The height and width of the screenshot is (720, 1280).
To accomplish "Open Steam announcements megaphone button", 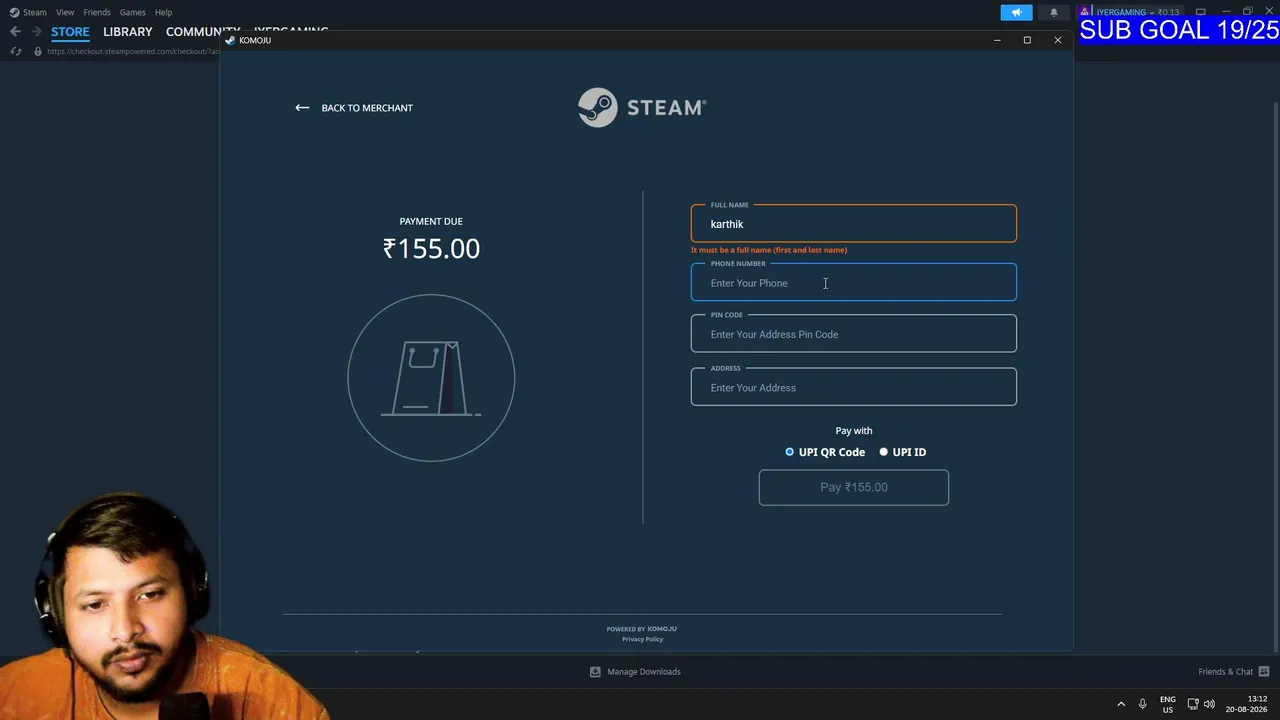I will 1016,12.
